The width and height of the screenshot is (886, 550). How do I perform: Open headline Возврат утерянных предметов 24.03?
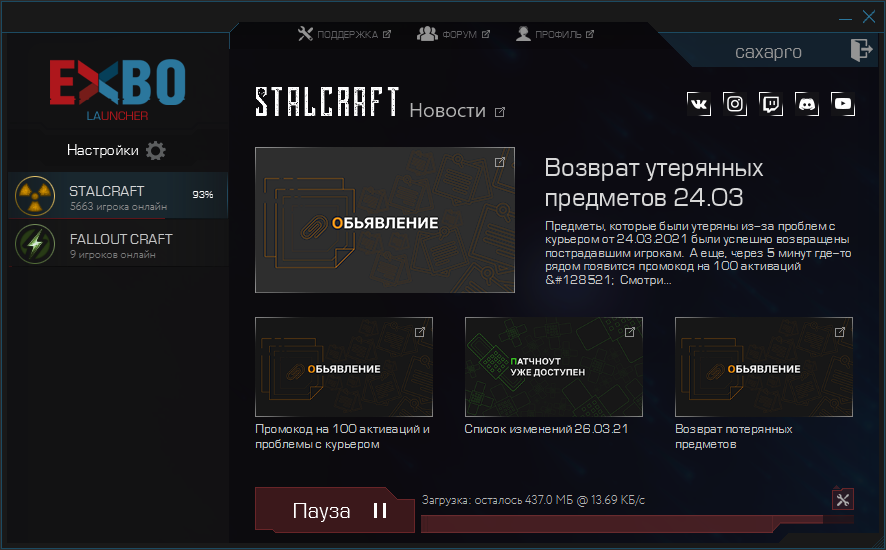point(654,183)
